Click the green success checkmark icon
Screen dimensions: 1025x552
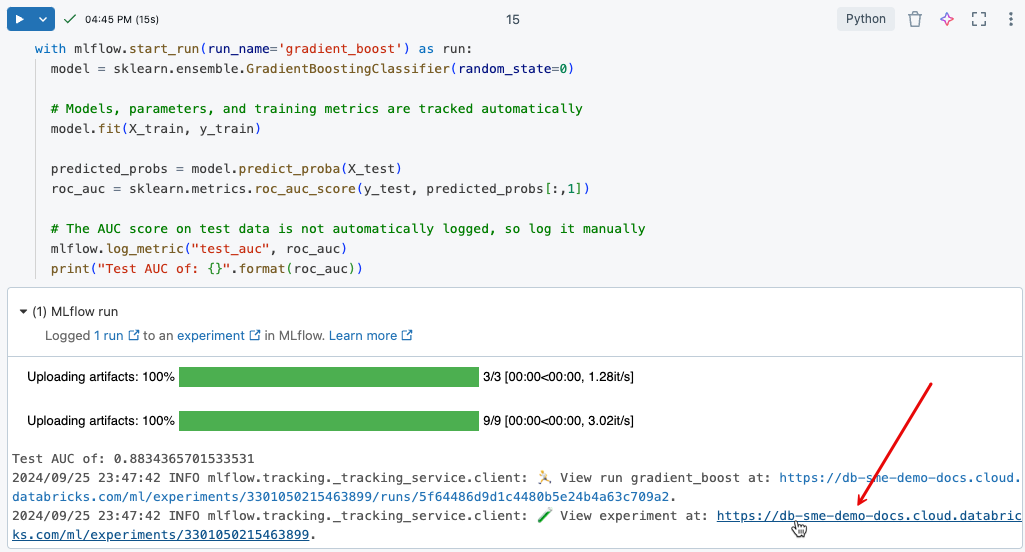[x=69, y=19]
